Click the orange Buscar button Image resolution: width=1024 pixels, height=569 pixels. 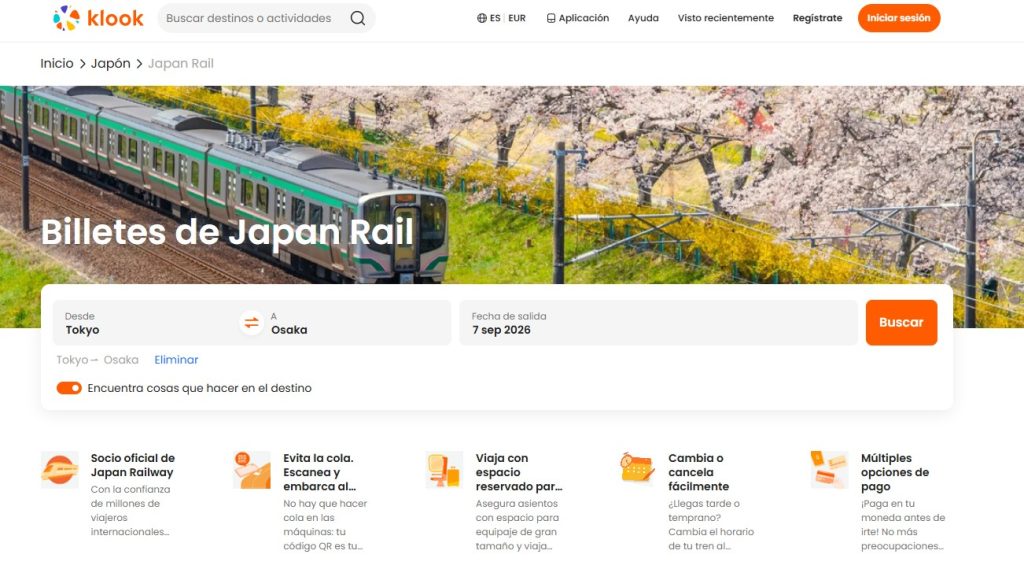pyautogui.click(x=901, y=323)
